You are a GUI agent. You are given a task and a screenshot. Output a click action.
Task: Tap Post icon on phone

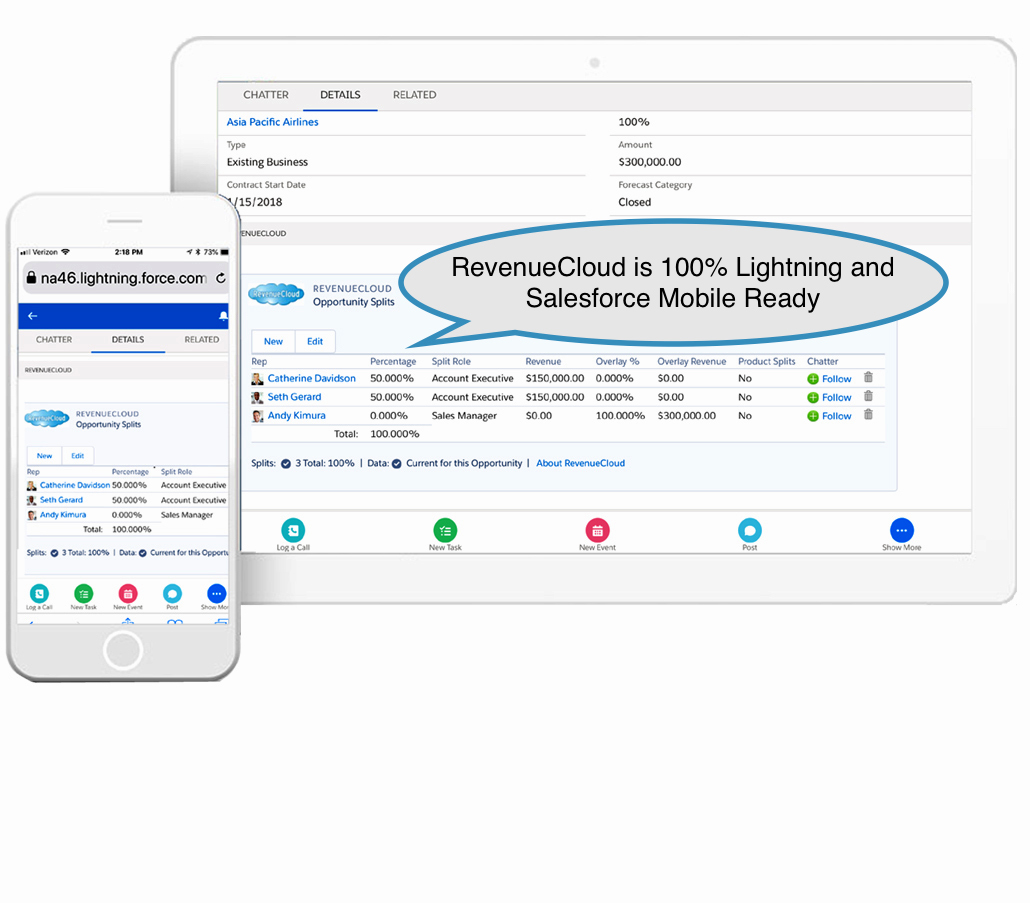[x=172, y=594]
